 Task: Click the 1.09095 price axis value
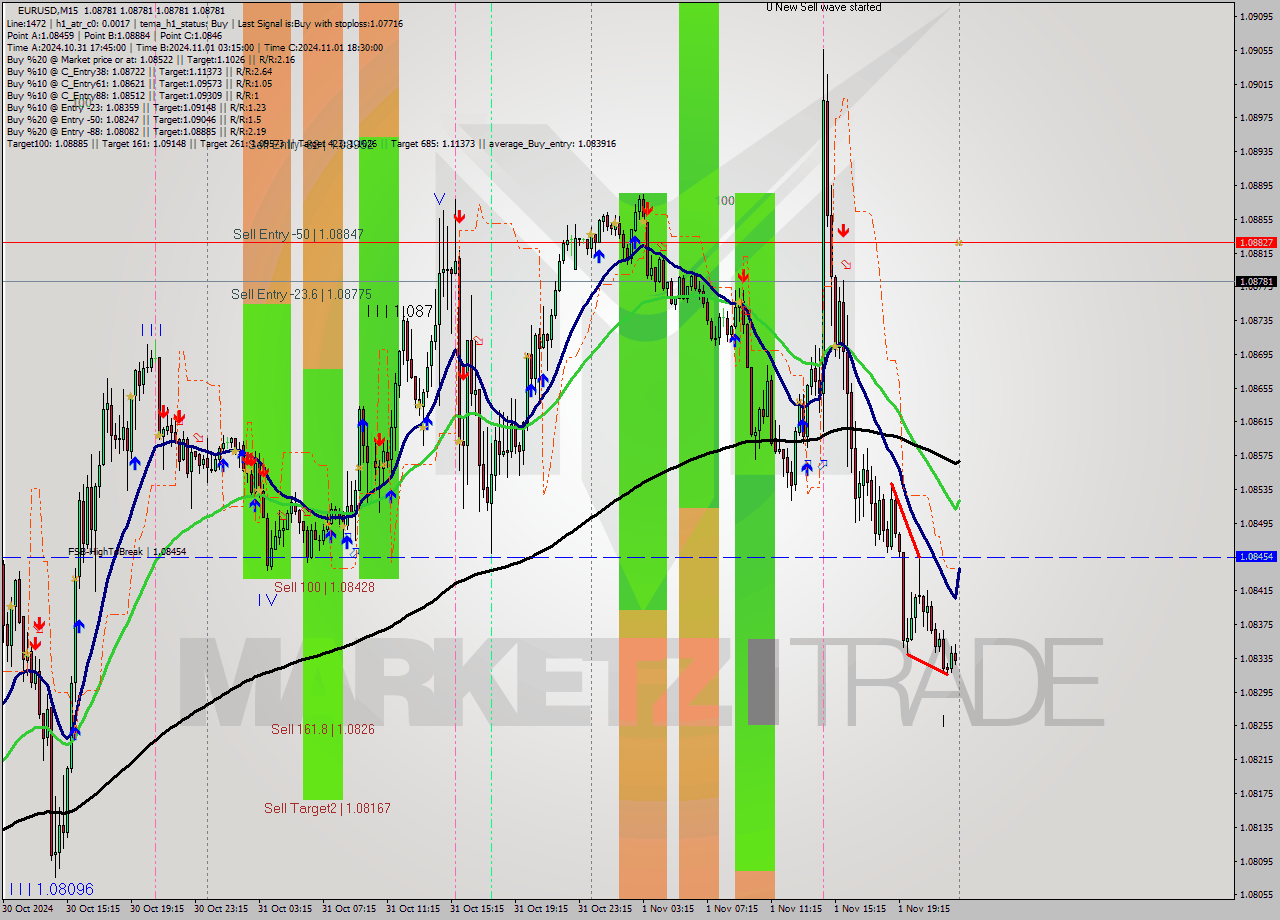click(x=1256, y=16)
